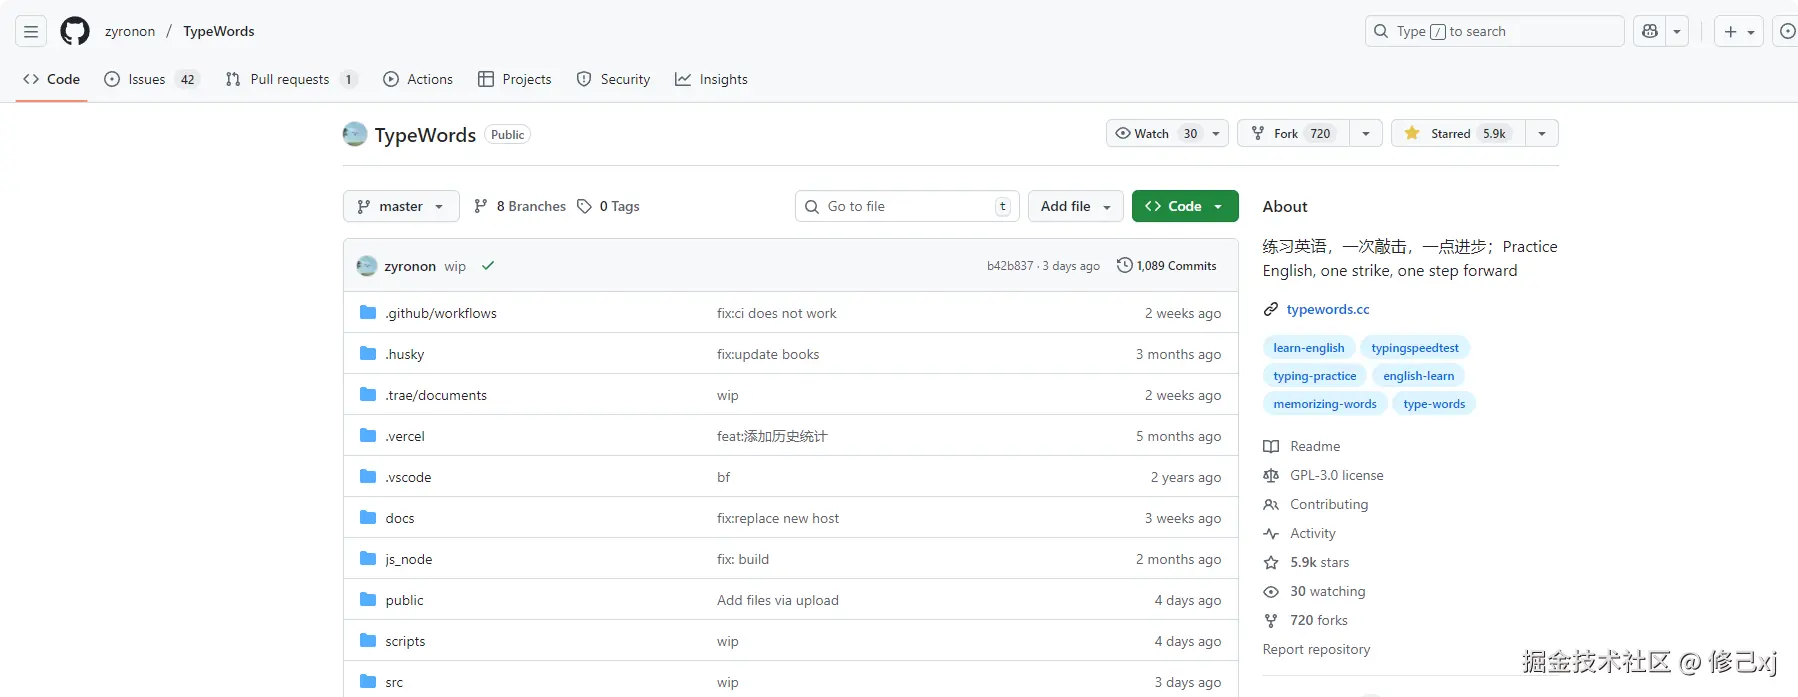Visit the typewords.cc website link
This screenshot has height=697, width=1798.
click(x=1328, y=309)
